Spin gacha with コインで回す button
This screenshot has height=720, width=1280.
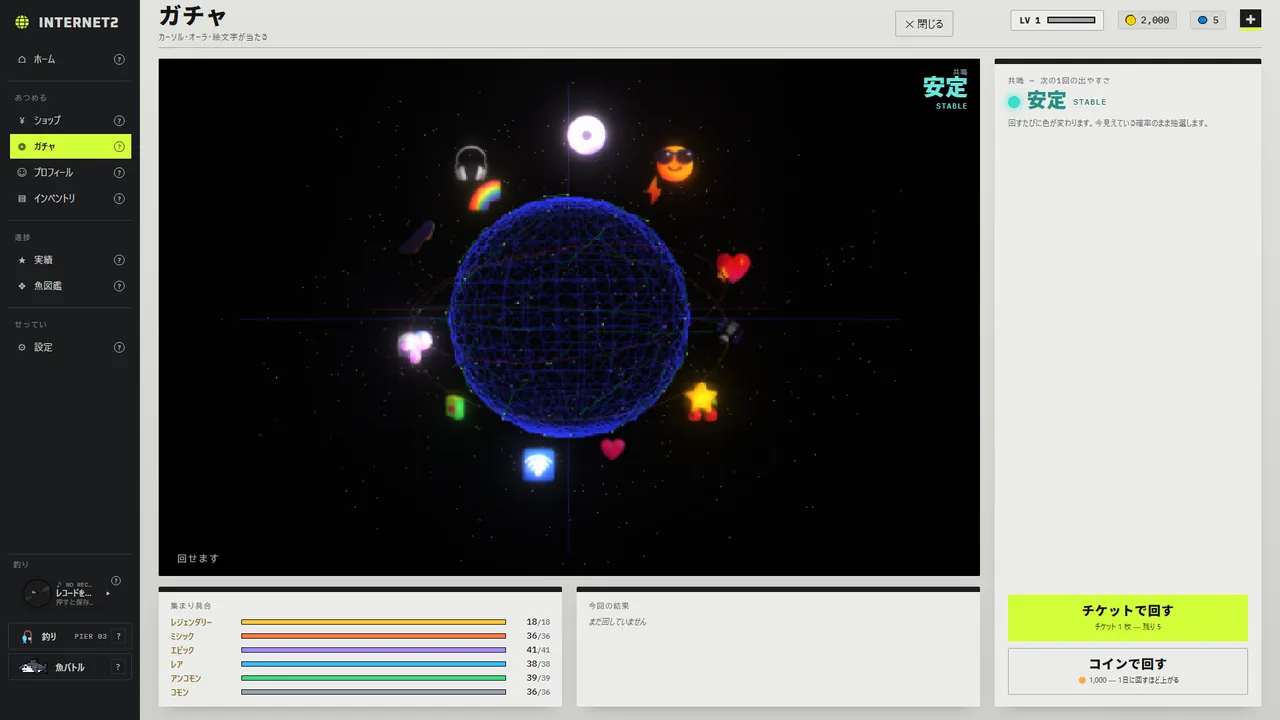(1128, 671)
